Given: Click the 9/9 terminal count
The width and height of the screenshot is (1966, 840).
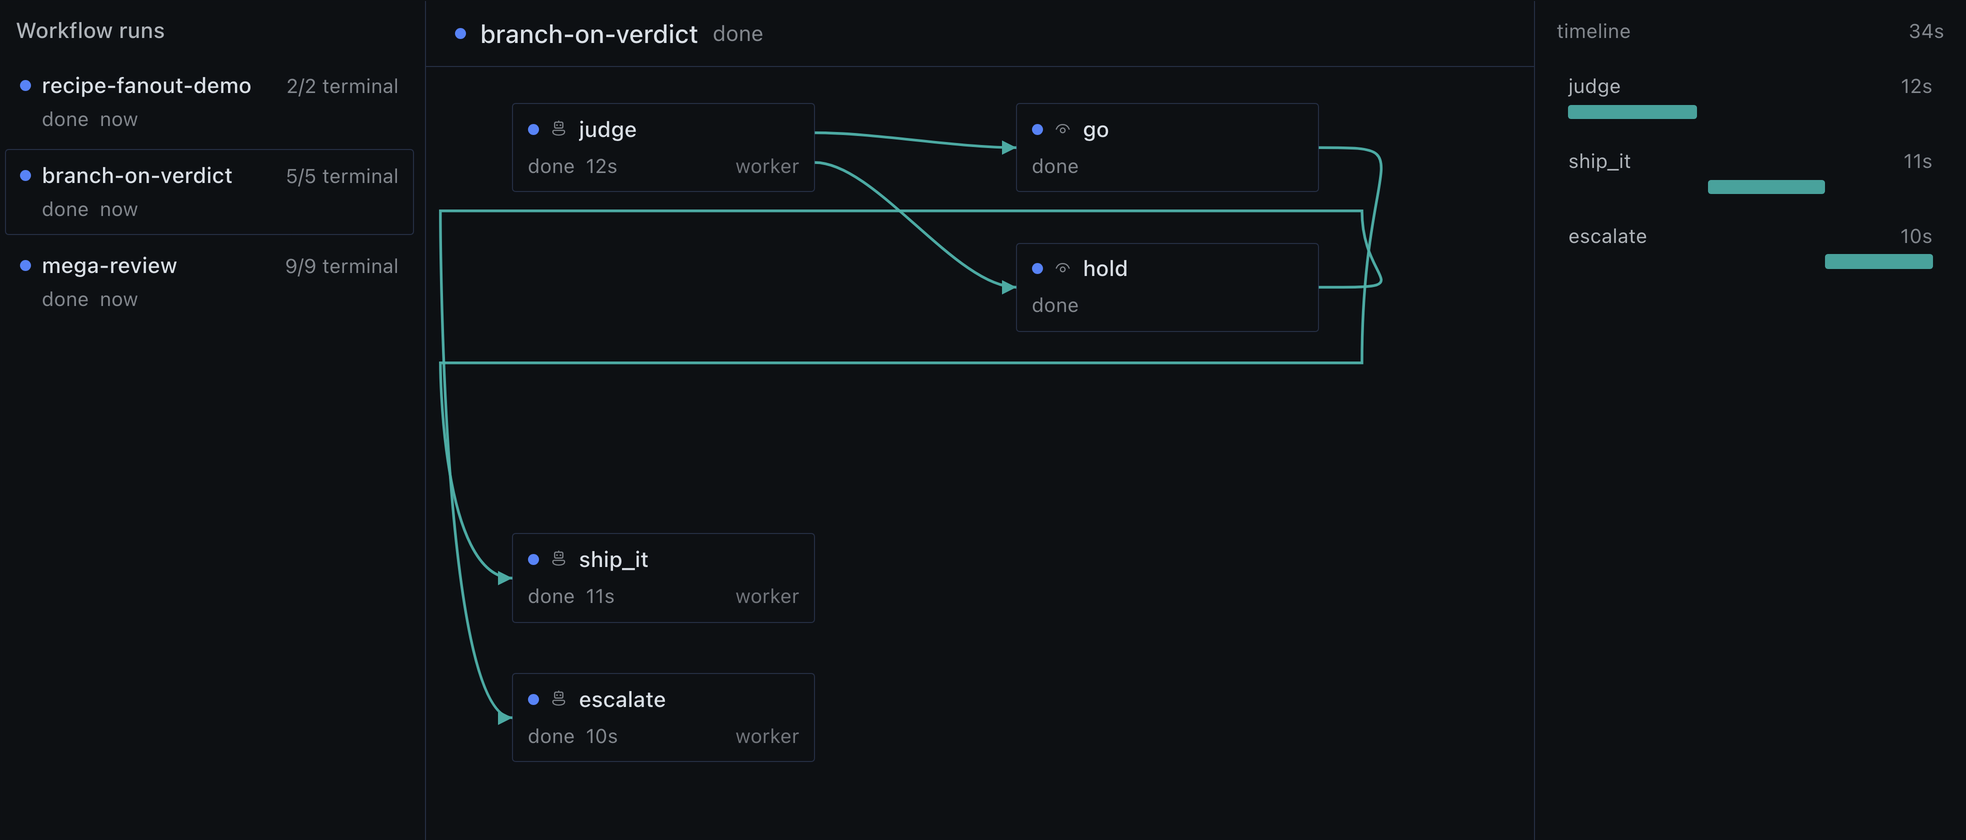Looking at the screenshot, I should [x=342, y=266].
